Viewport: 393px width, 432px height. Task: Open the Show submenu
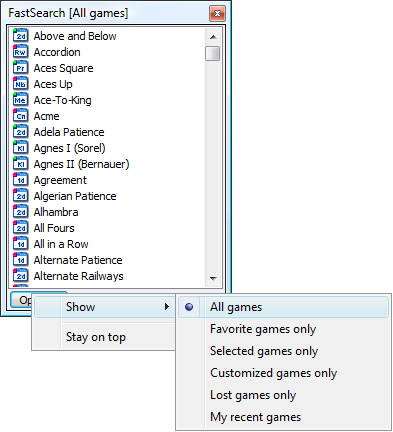[105, 307]
